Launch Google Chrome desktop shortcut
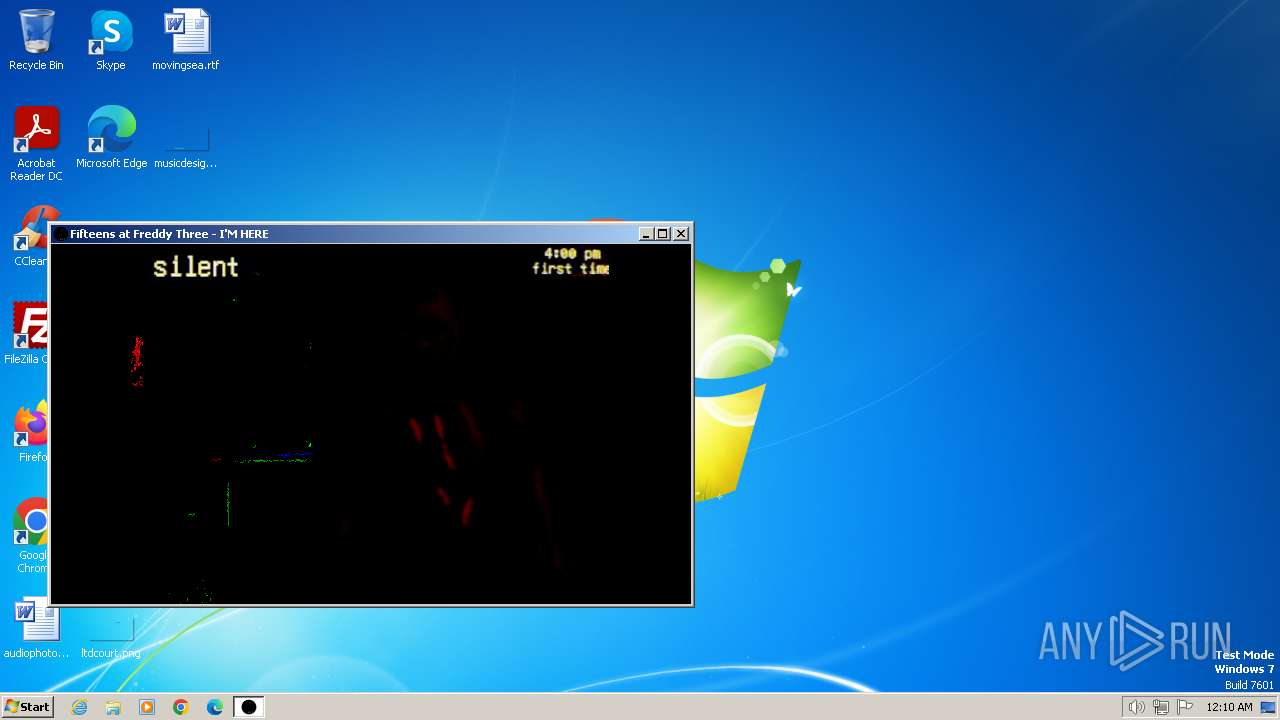1280x720 pixels. click(31, 536)
